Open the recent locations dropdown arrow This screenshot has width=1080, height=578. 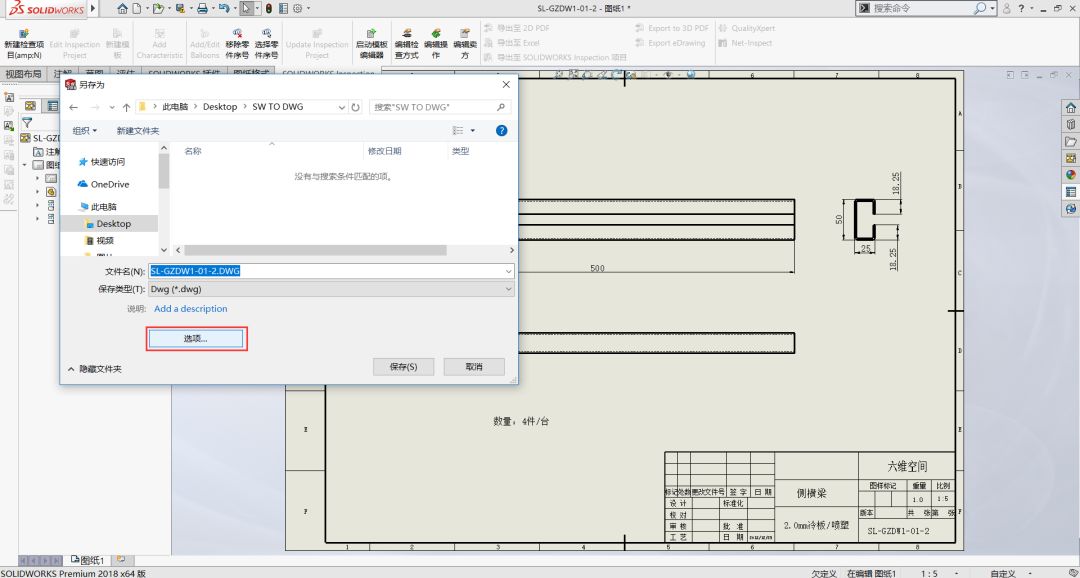pyautogui.click(x=112, y=107)
